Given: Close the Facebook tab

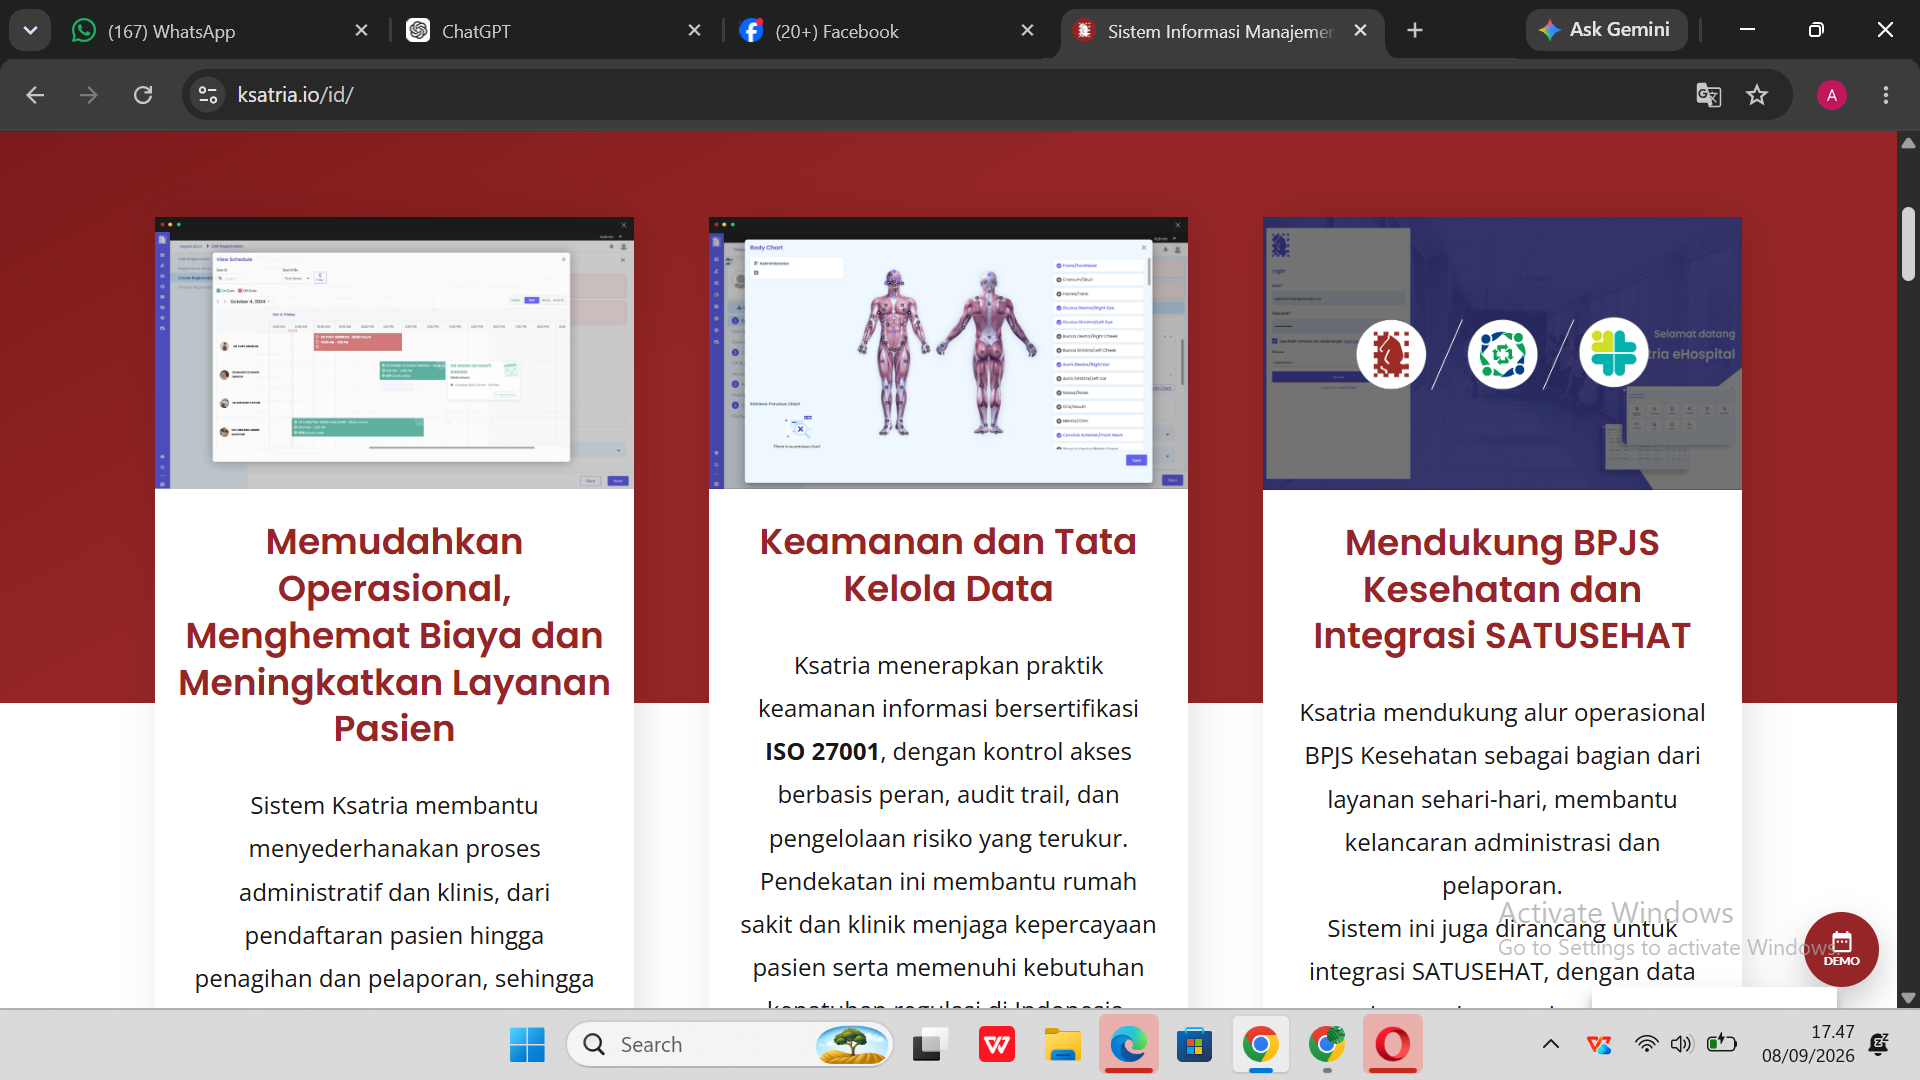Looking at the screenshot, I should (1027, 31).
